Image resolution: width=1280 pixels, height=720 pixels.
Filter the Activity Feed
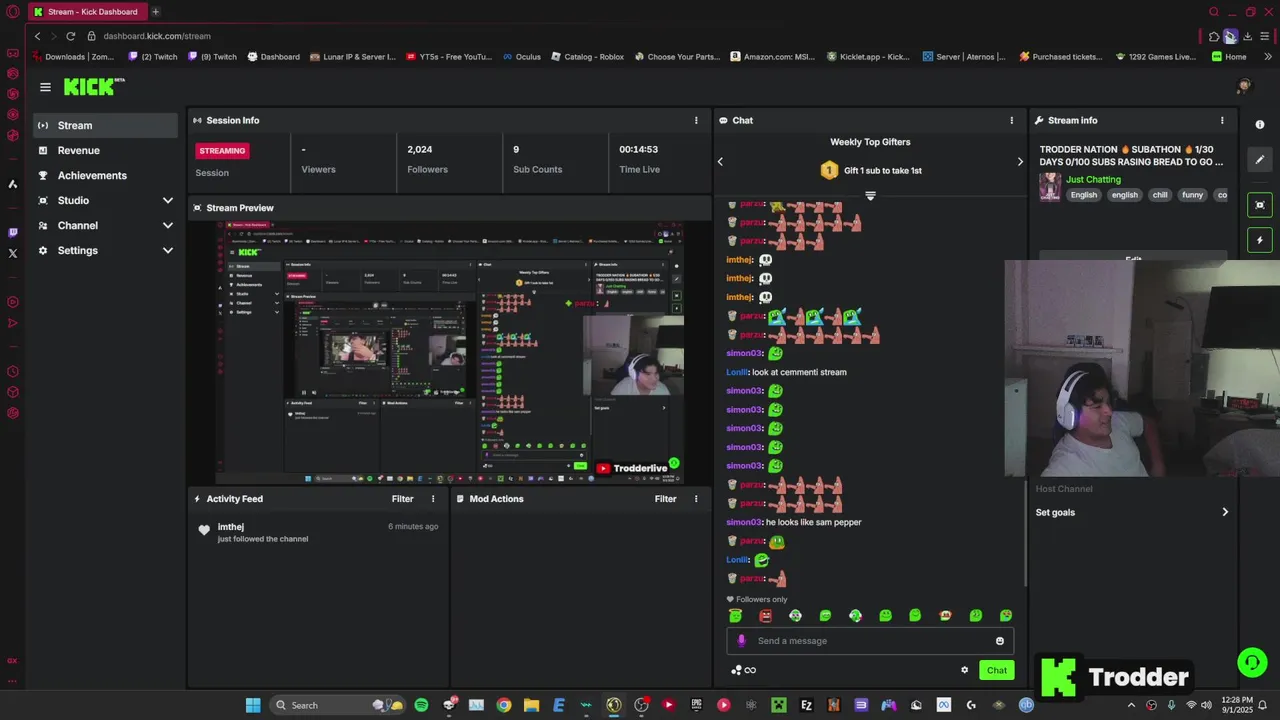402,498
